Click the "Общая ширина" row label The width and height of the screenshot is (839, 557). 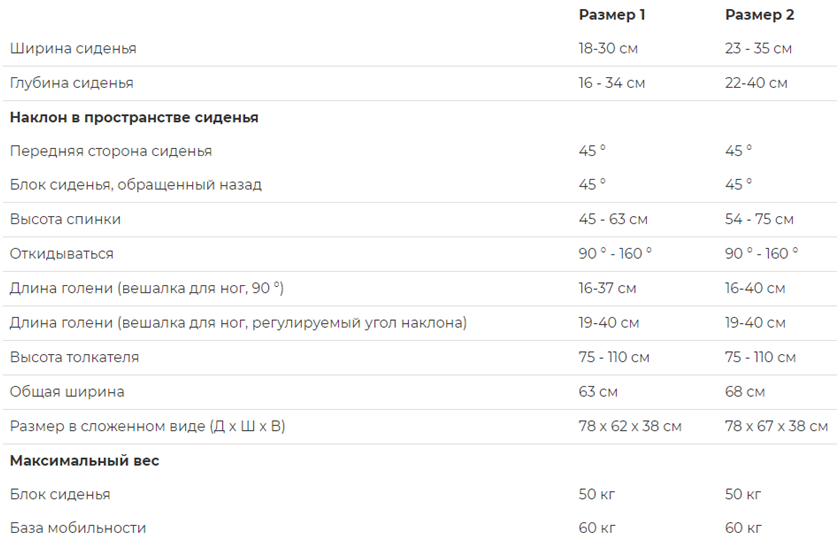67,392
